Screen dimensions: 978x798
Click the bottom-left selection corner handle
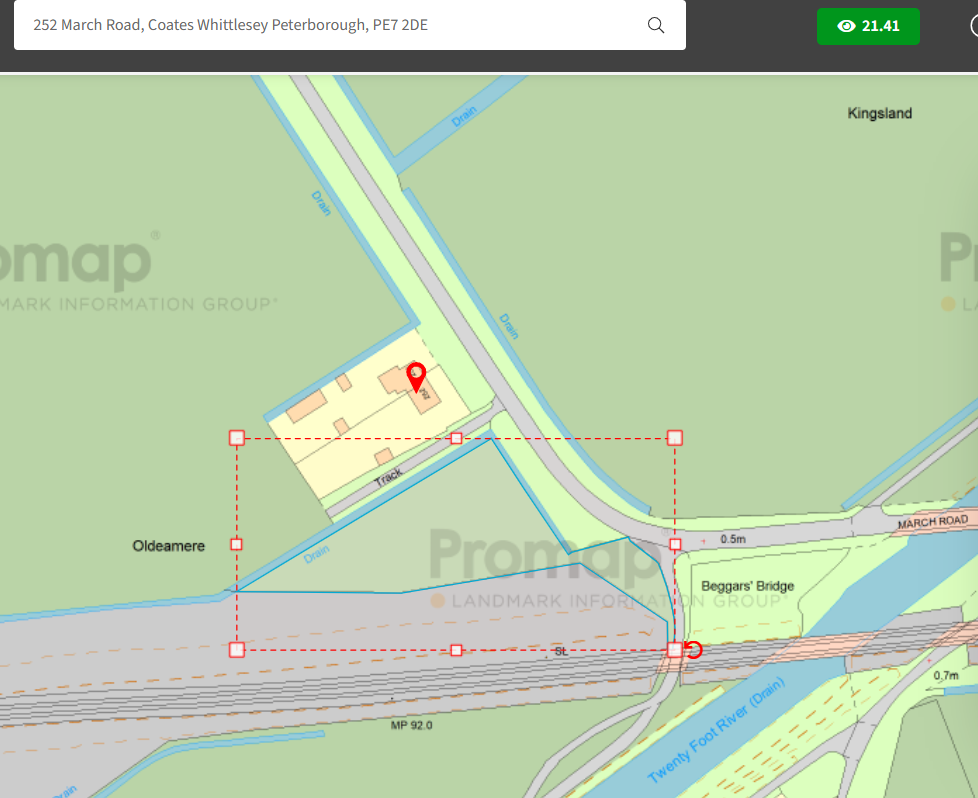(236, 650)
